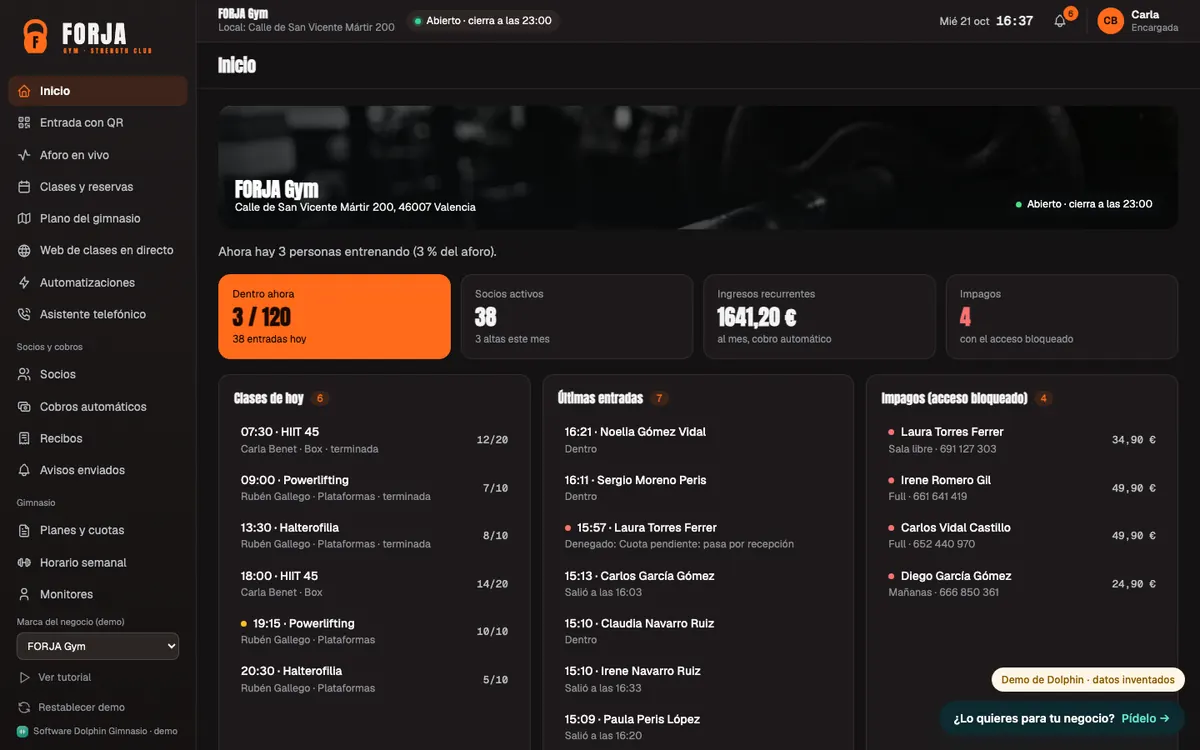Click the document icon for Planes y cuotas

coord(24,531)
